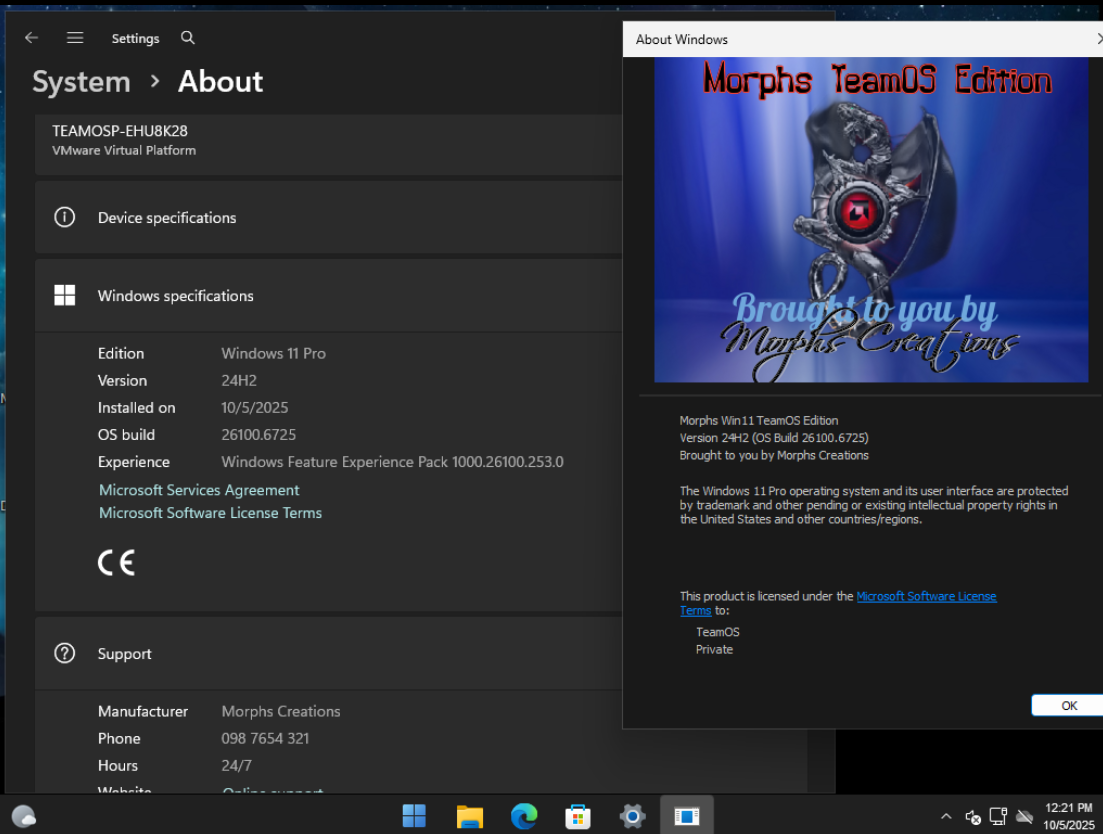Viewport: 1103px width, 834px height.
Task: Open Microsoft Edge from the taskbar
Action: coord(524,816)
